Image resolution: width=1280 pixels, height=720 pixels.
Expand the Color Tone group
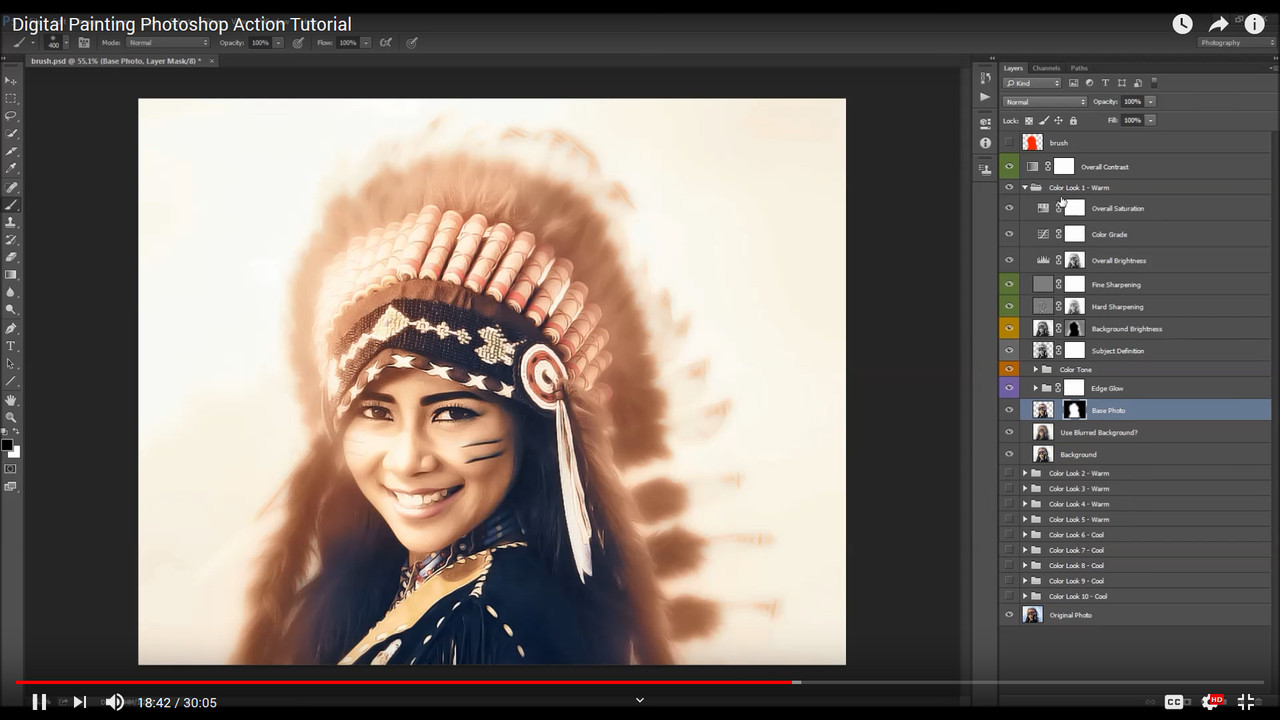tap(1036, 370)
